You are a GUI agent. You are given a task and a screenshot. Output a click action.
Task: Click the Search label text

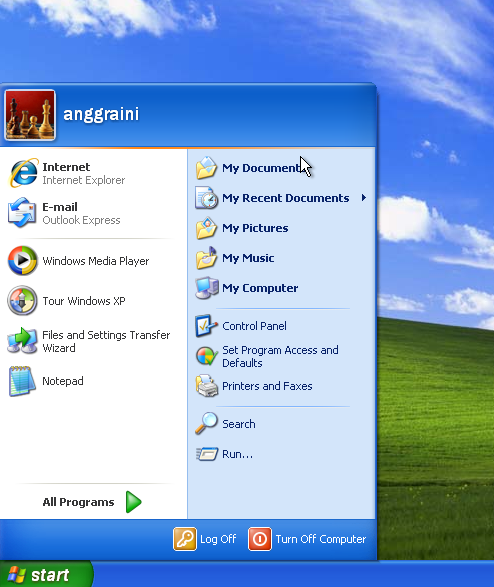[x=239, y=424]
